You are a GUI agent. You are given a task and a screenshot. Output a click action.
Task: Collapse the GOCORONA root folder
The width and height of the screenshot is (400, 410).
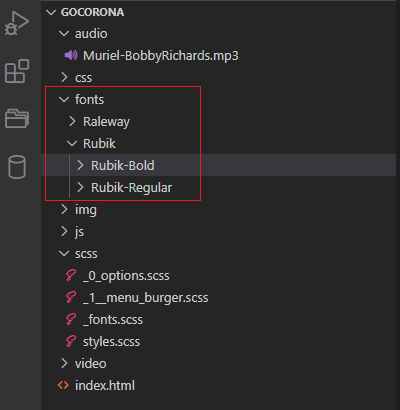point(51,13)
